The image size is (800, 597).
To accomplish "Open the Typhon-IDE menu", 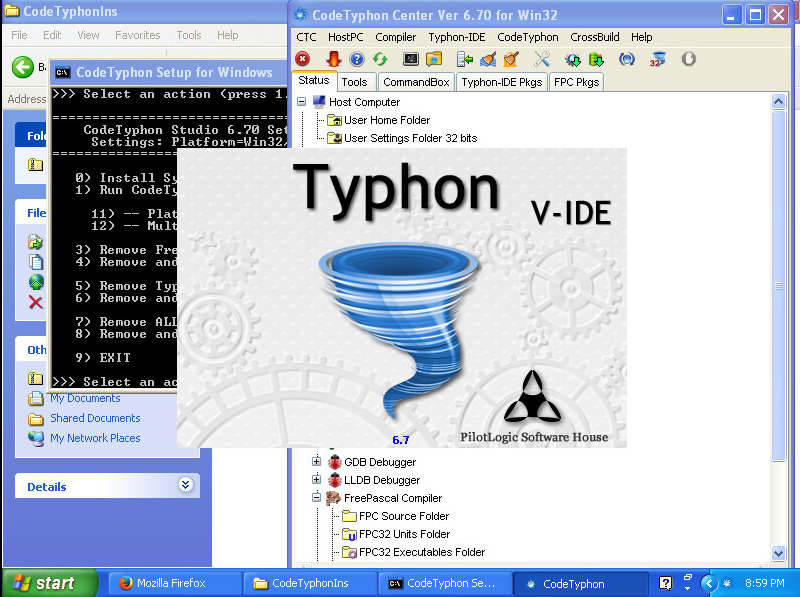I will [x=457, y=37].
